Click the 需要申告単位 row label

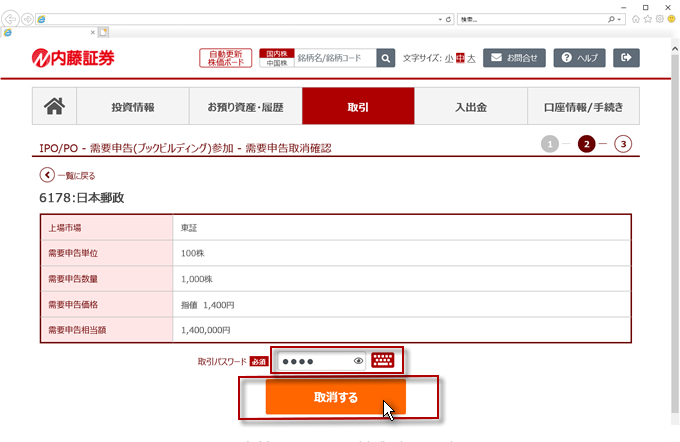coord(73,253)
